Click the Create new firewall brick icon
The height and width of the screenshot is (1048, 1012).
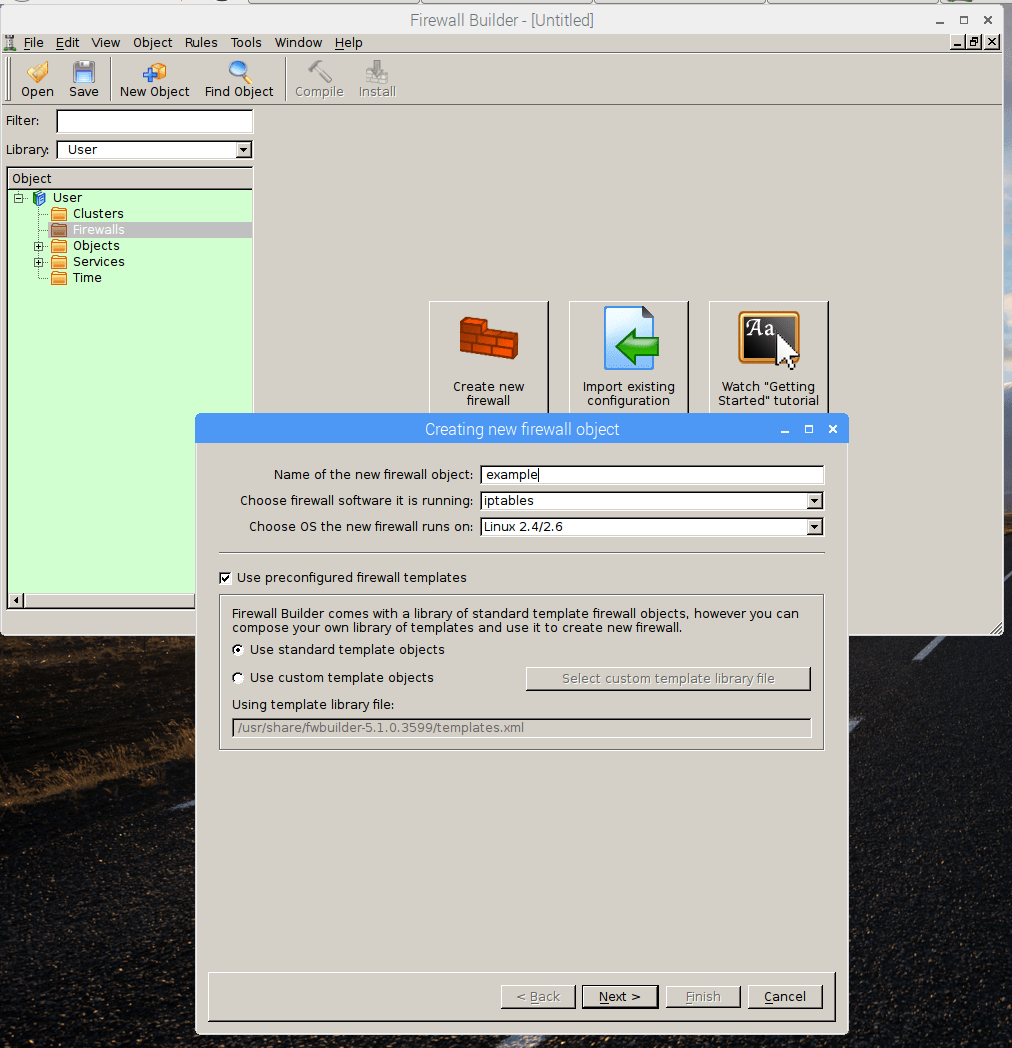488,339
